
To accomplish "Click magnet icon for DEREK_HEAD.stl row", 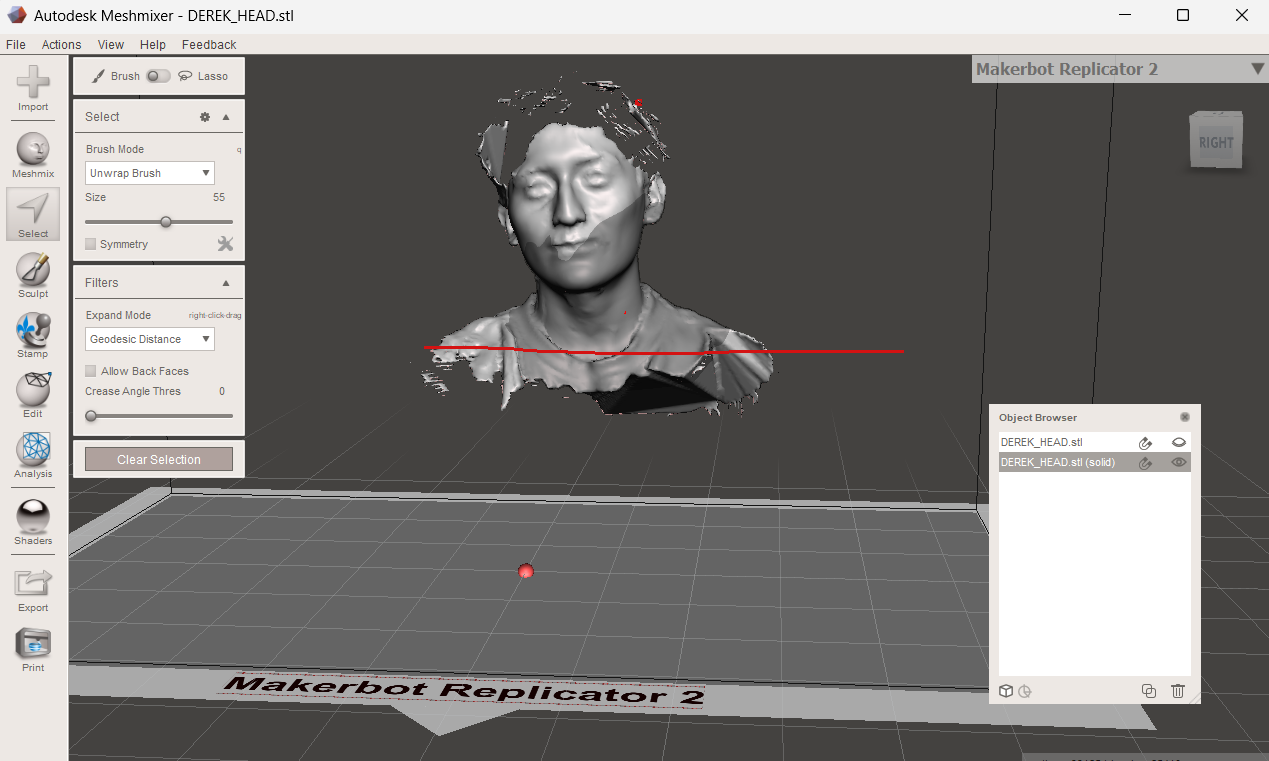I will coord(1146,443).
